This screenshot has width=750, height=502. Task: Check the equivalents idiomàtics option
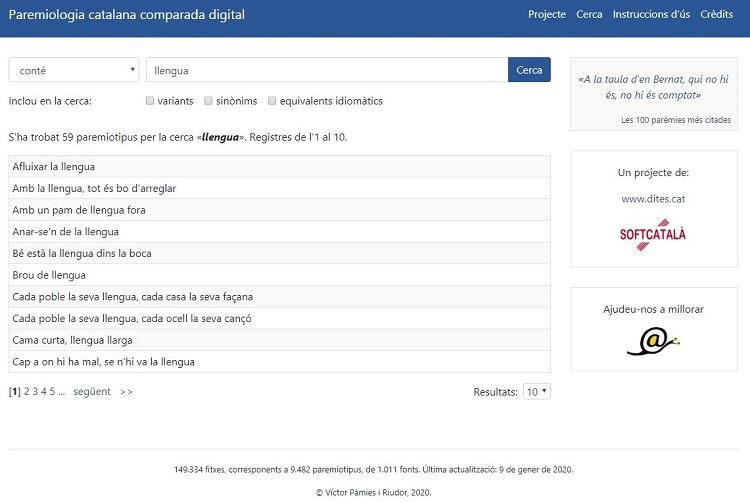[272, 101]
